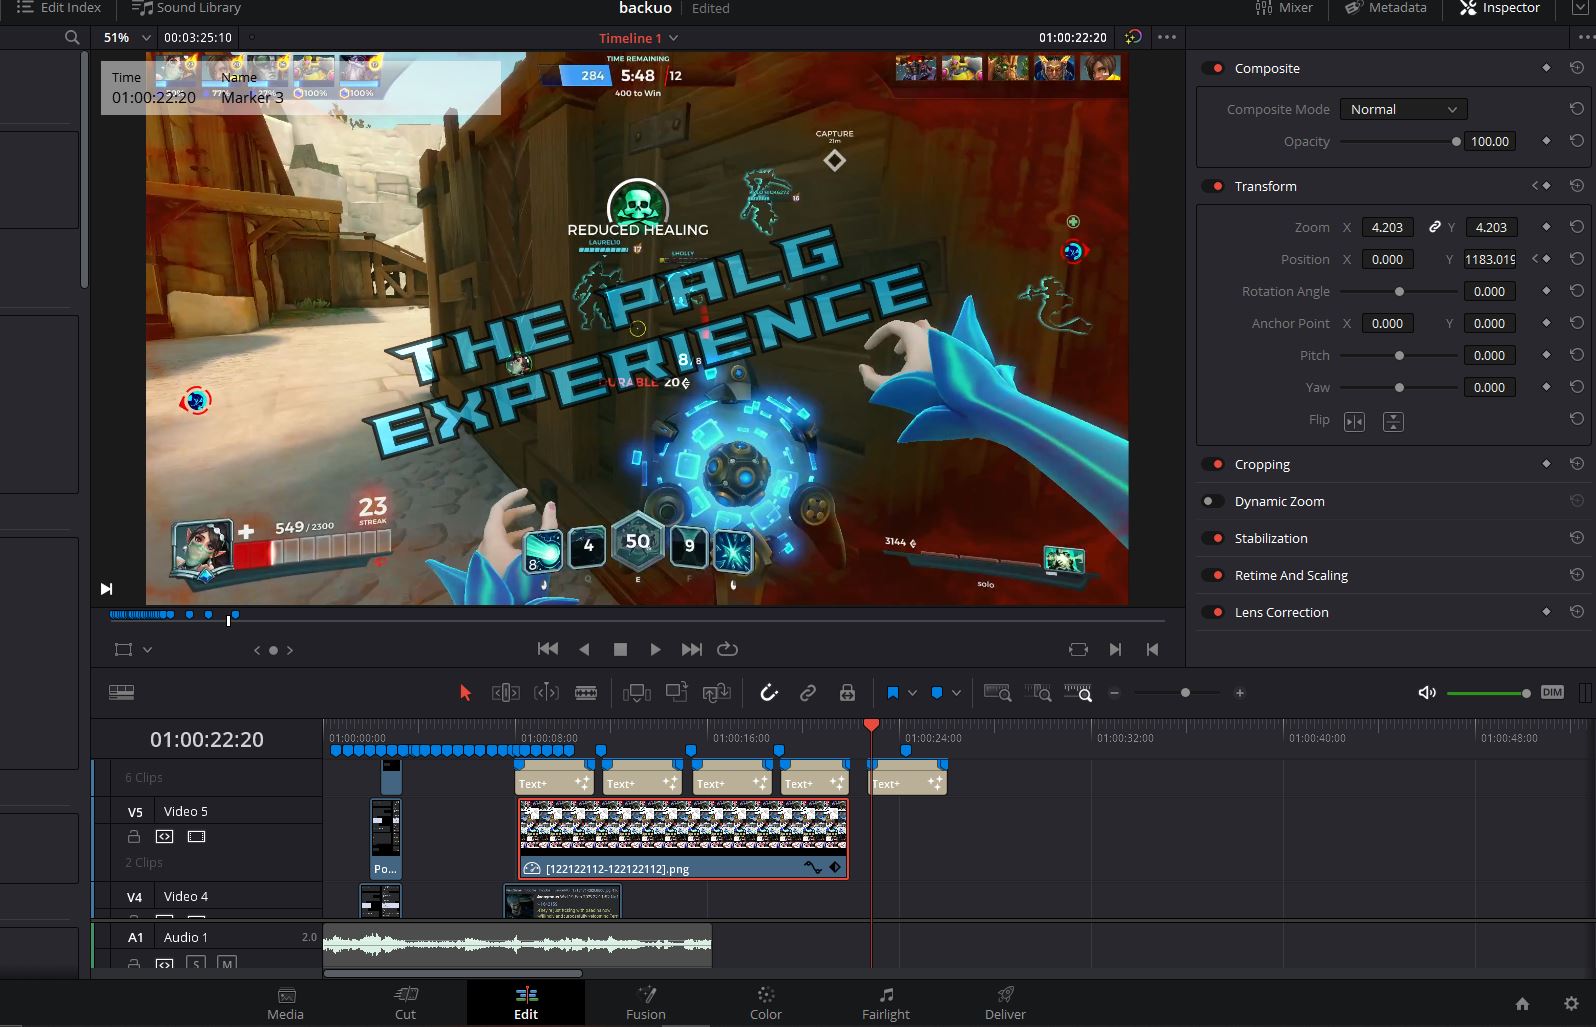Enable the Dynamic Zoom toggle

pos(1212,501)
